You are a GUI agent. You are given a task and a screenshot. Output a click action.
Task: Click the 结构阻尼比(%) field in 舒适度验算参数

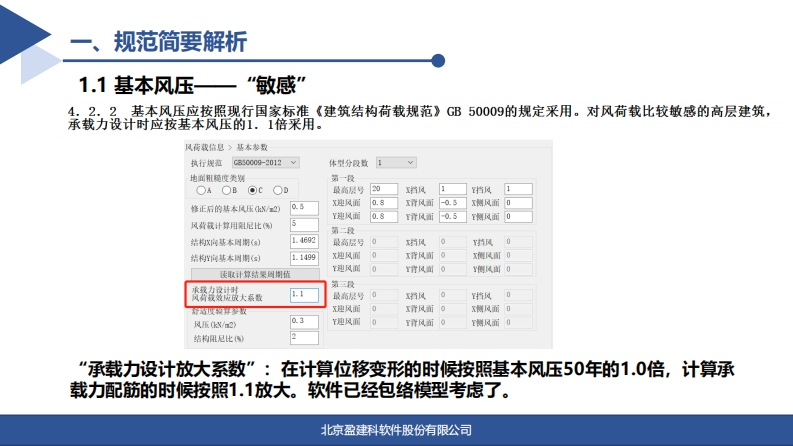[x=304, y=337]
